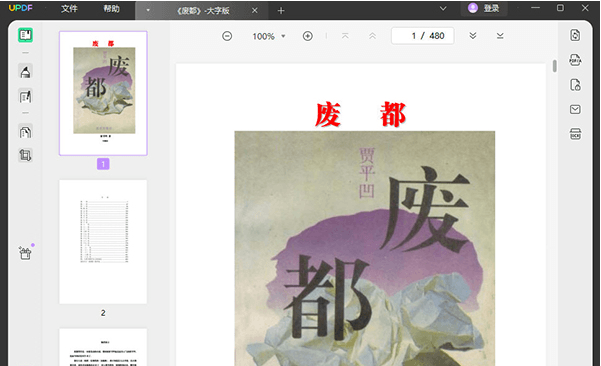Zoom in with the plus button
This screenshot has width=601, height=366.
308,36
